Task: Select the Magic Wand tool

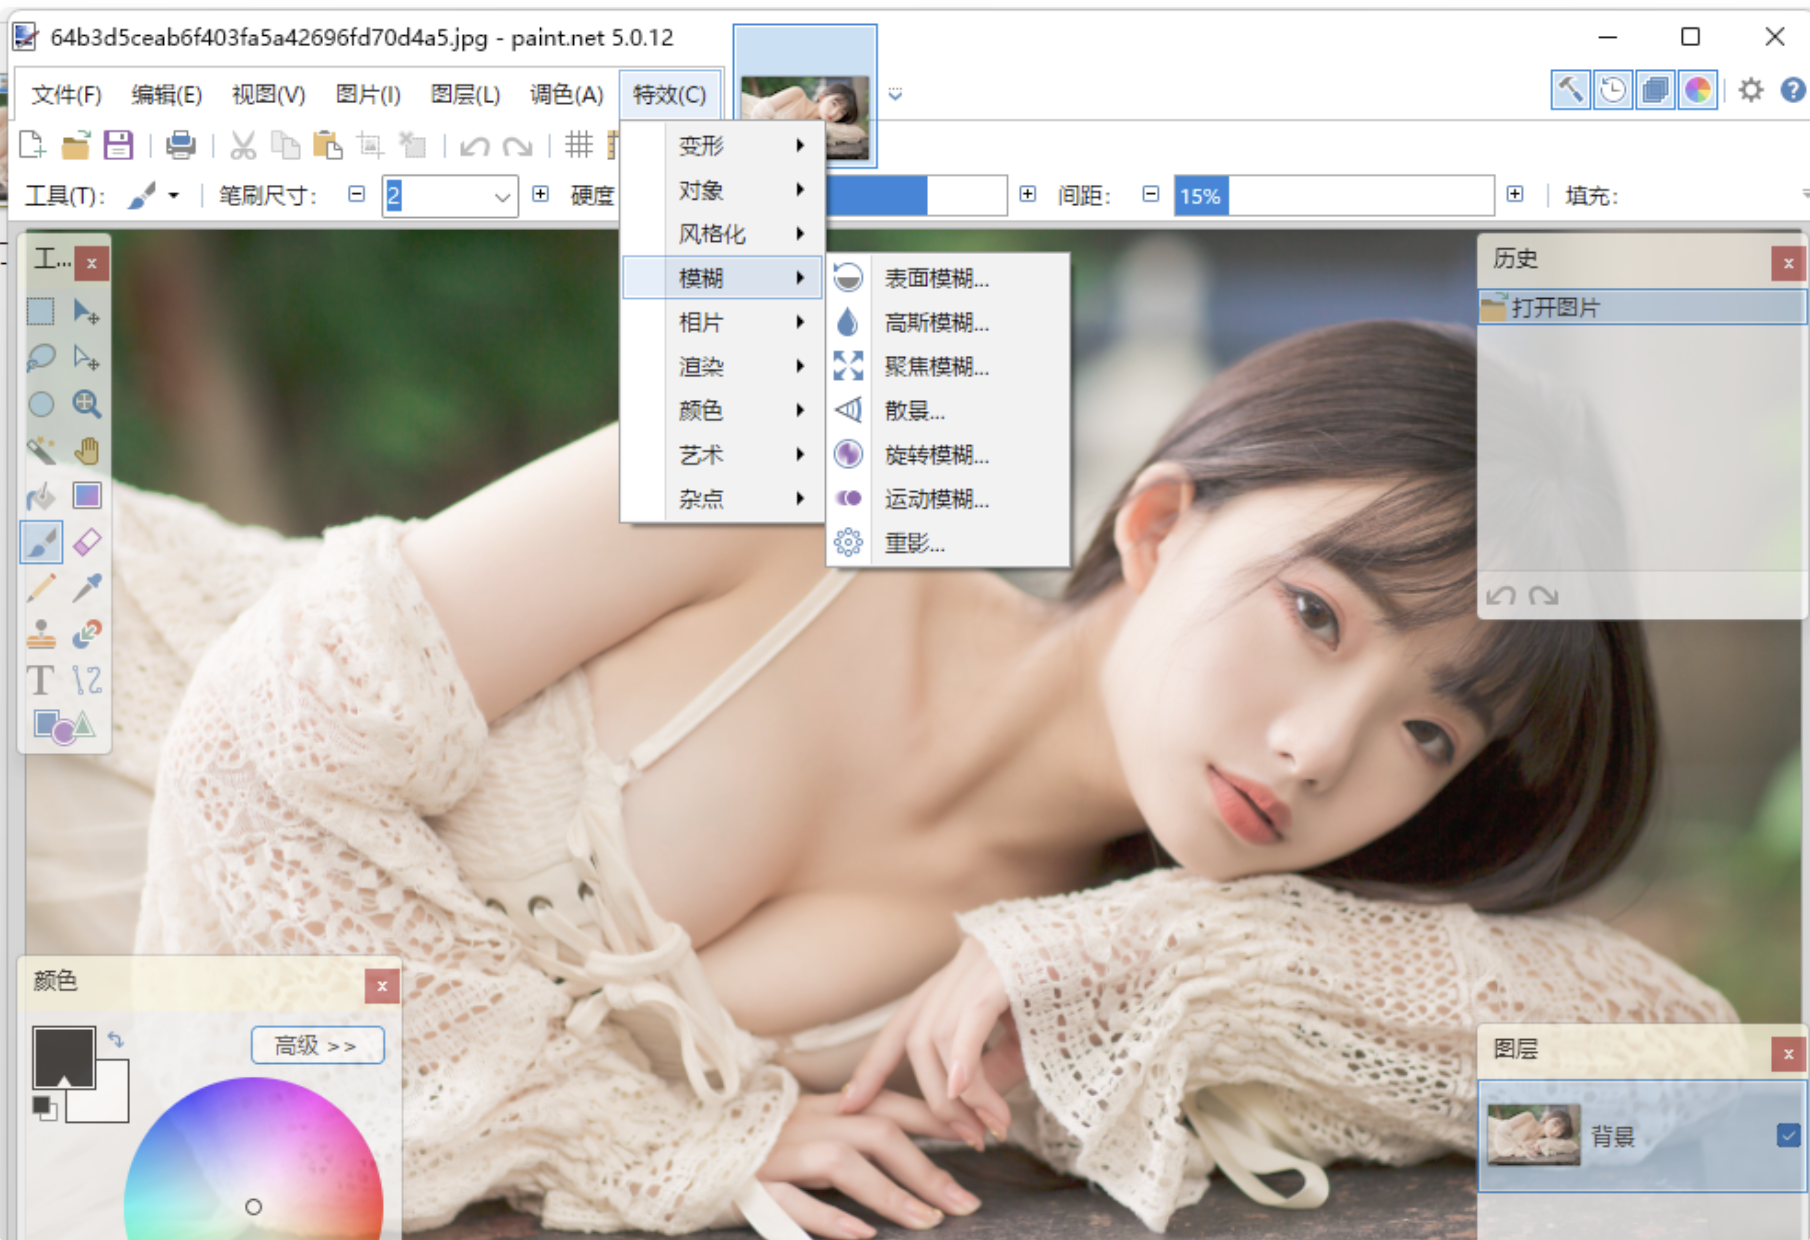Action: [x=41, y=449]
